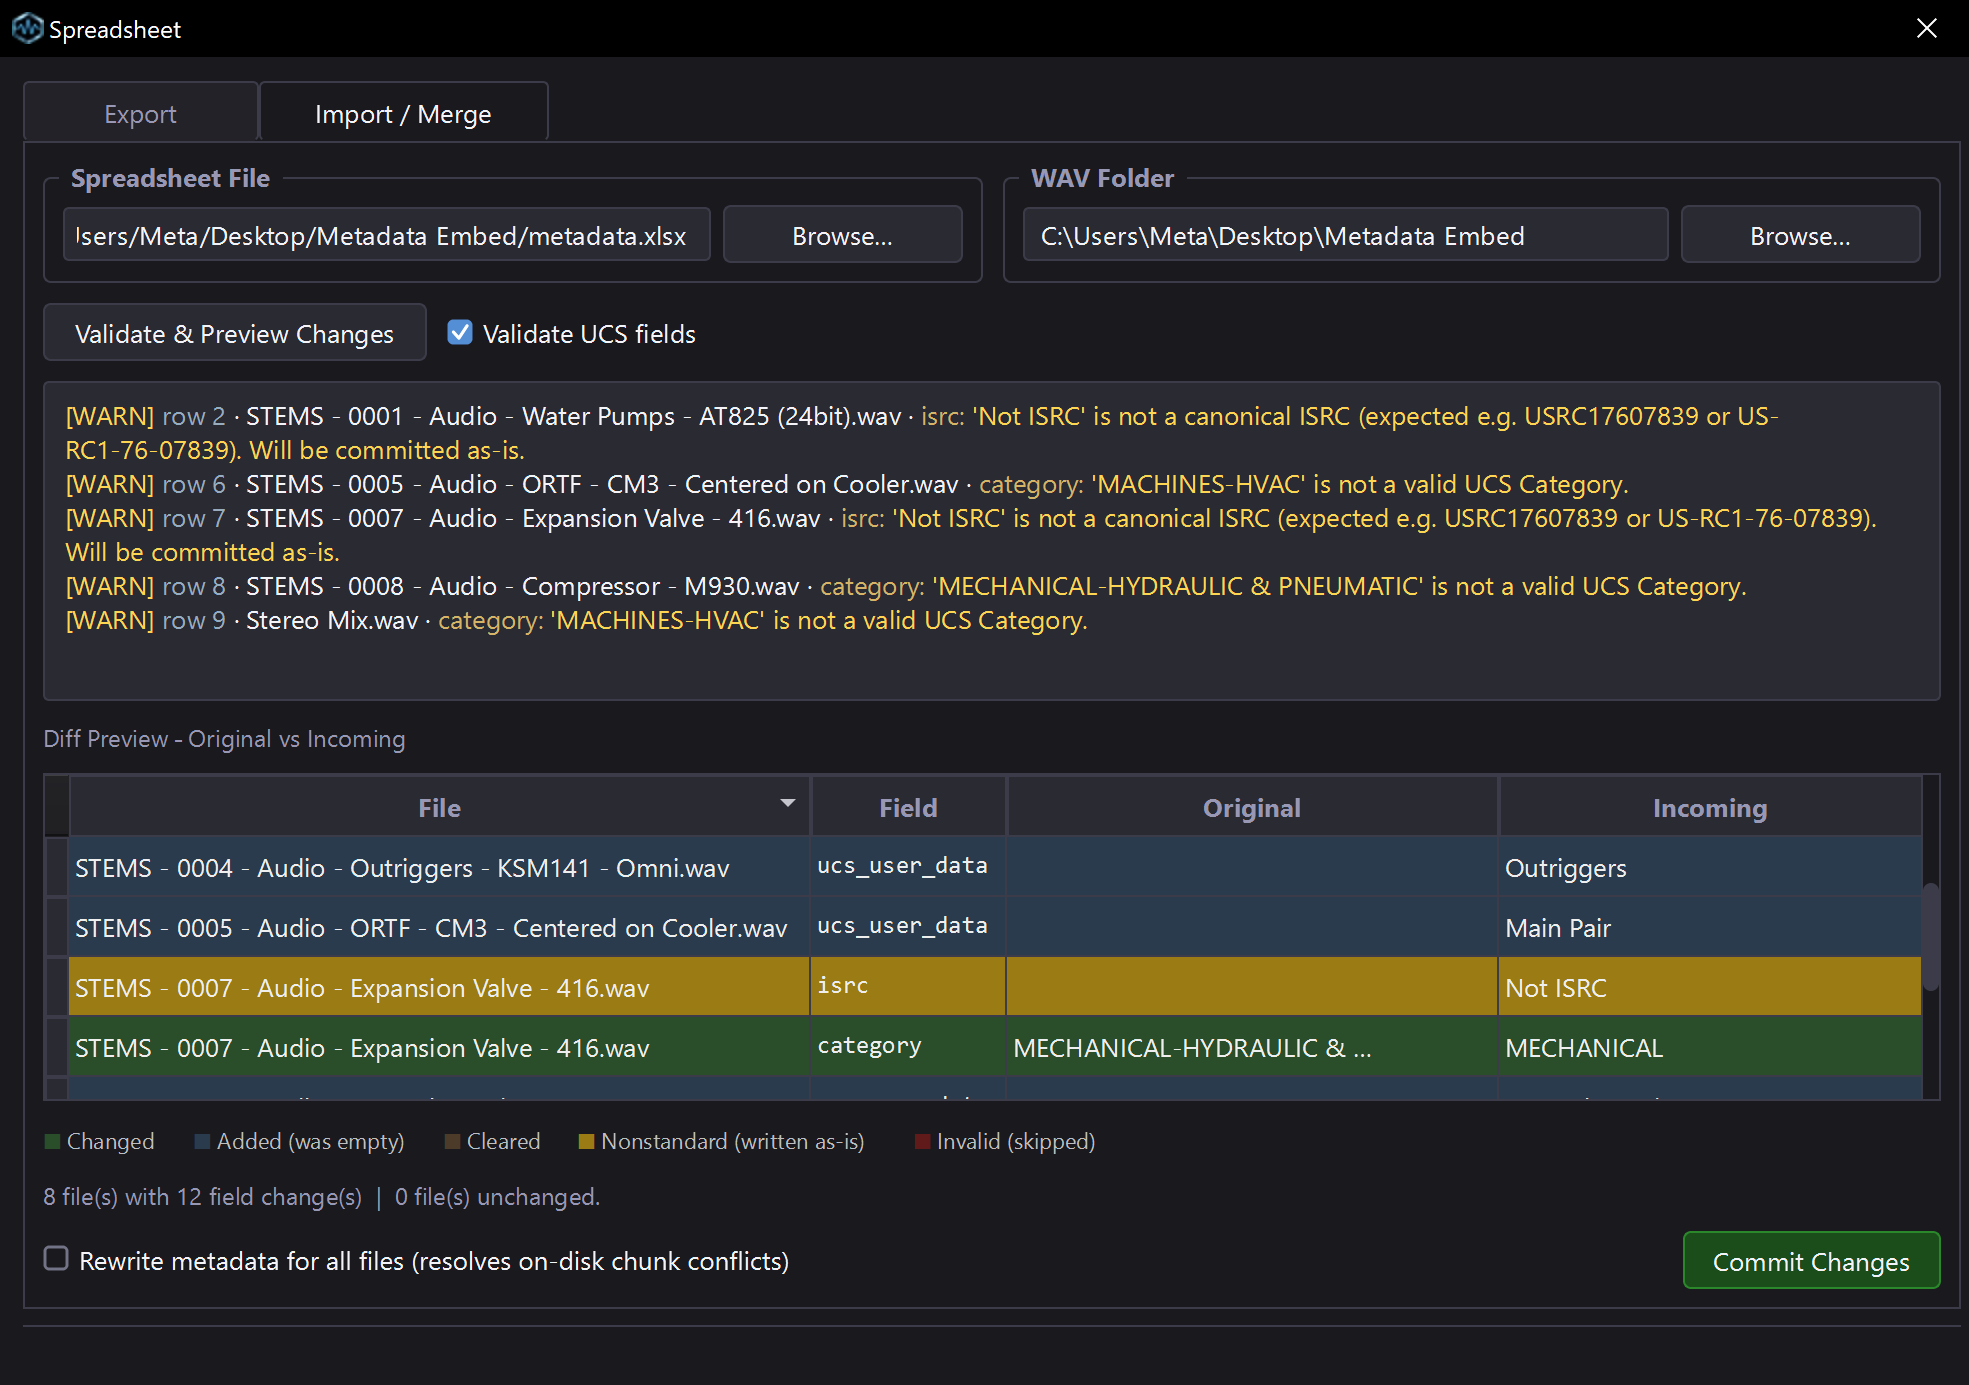1969x1385 pixels.
Task: Click the row 7 Expansion Valve warning
Action: click(971, 535)
